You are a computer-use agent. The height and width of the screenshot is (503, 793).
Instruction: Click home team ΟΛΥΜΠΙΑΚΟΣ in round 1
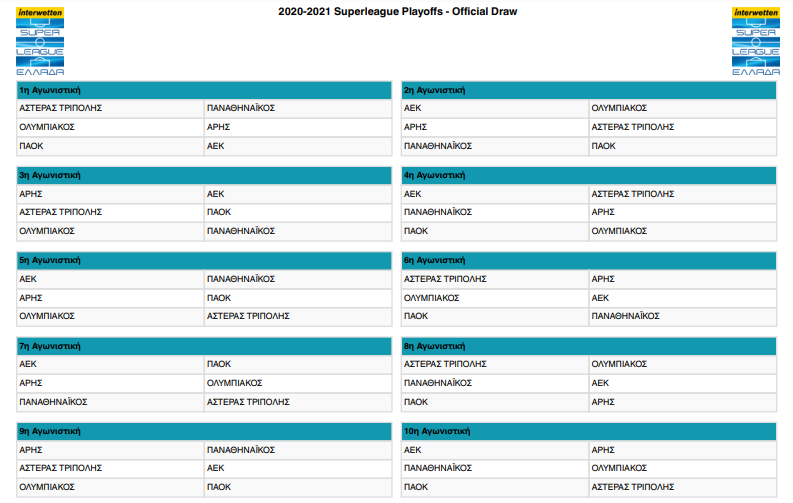(x=47, y=127)
